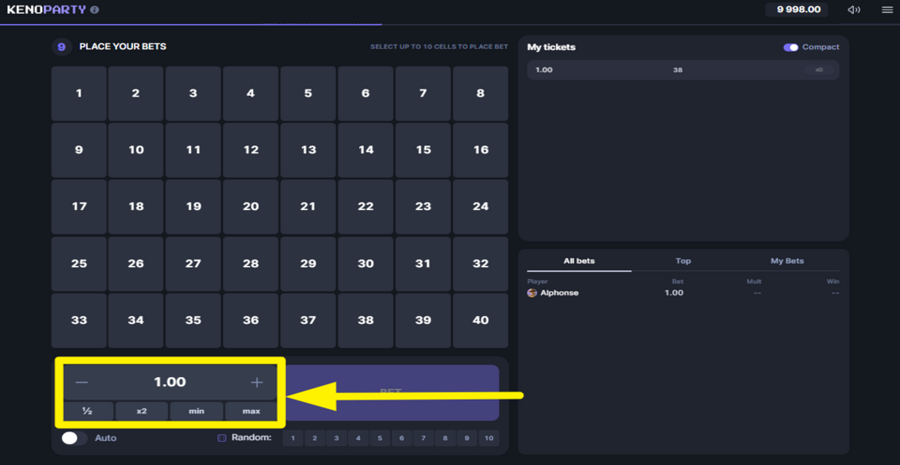Select cell number 35
The image size is (900, 465).
(193, 320)
